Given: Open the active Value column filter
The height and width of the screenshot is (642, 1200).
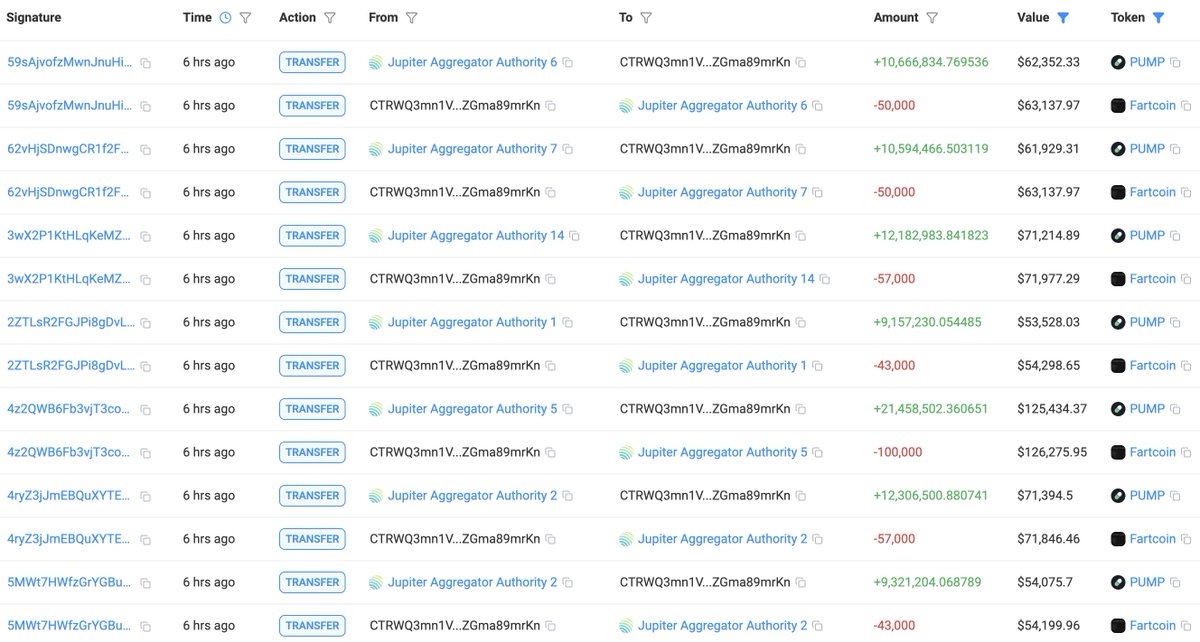Looking at the screenshot, I should [1063, 18].
